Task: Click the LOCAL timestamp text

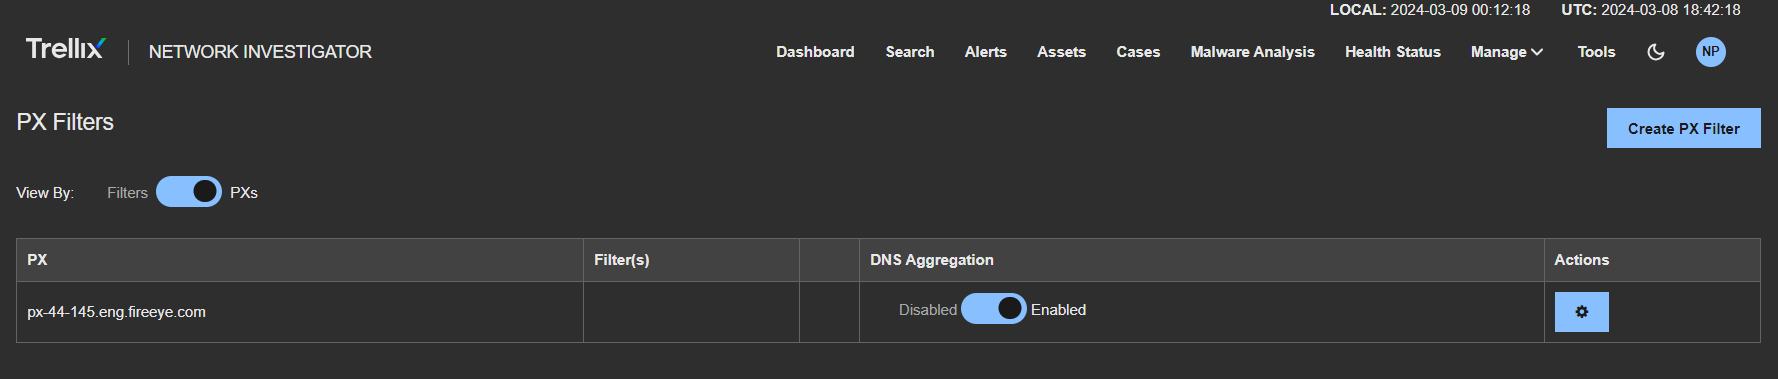Action: pyautogui.click(x=1430, y=10)
